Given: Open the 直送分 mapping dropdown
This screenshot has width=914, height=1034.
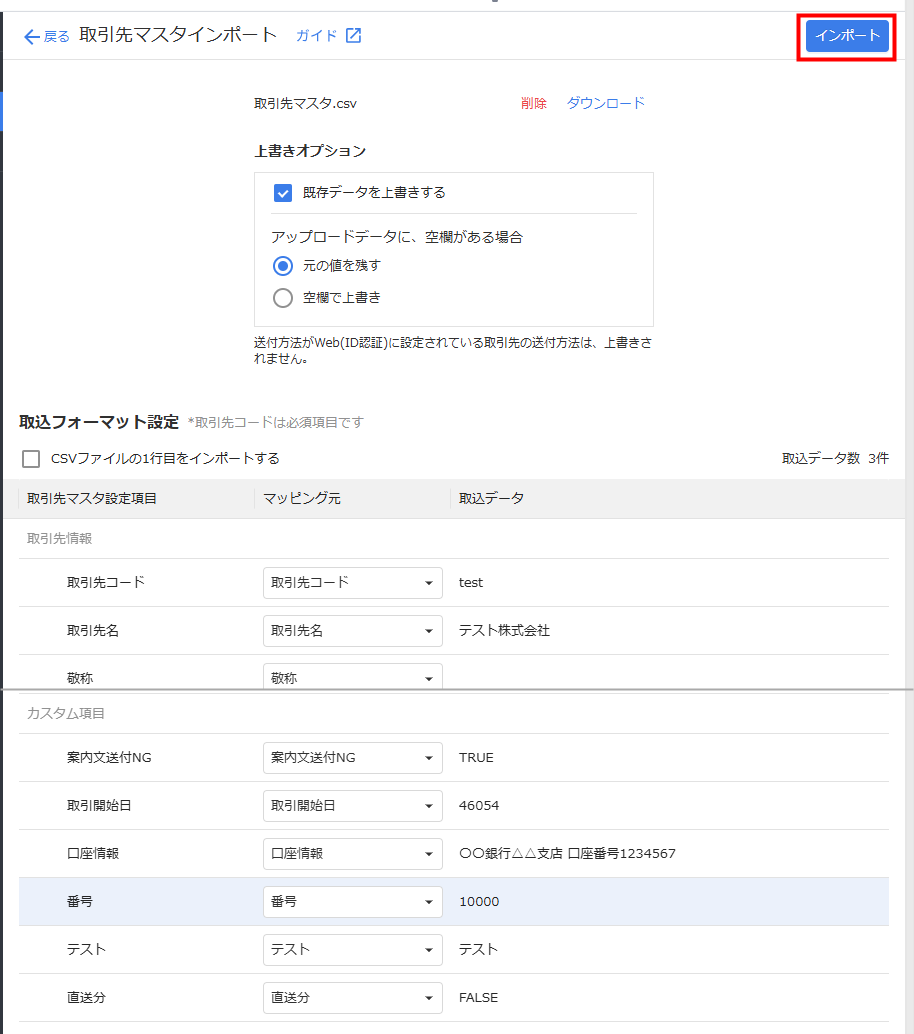Looking at the screenshot, I should [352, 998].
